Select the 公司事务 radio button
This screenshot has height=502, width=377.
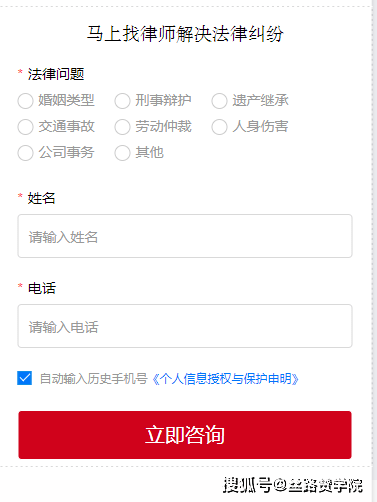[x=26, y=153]
